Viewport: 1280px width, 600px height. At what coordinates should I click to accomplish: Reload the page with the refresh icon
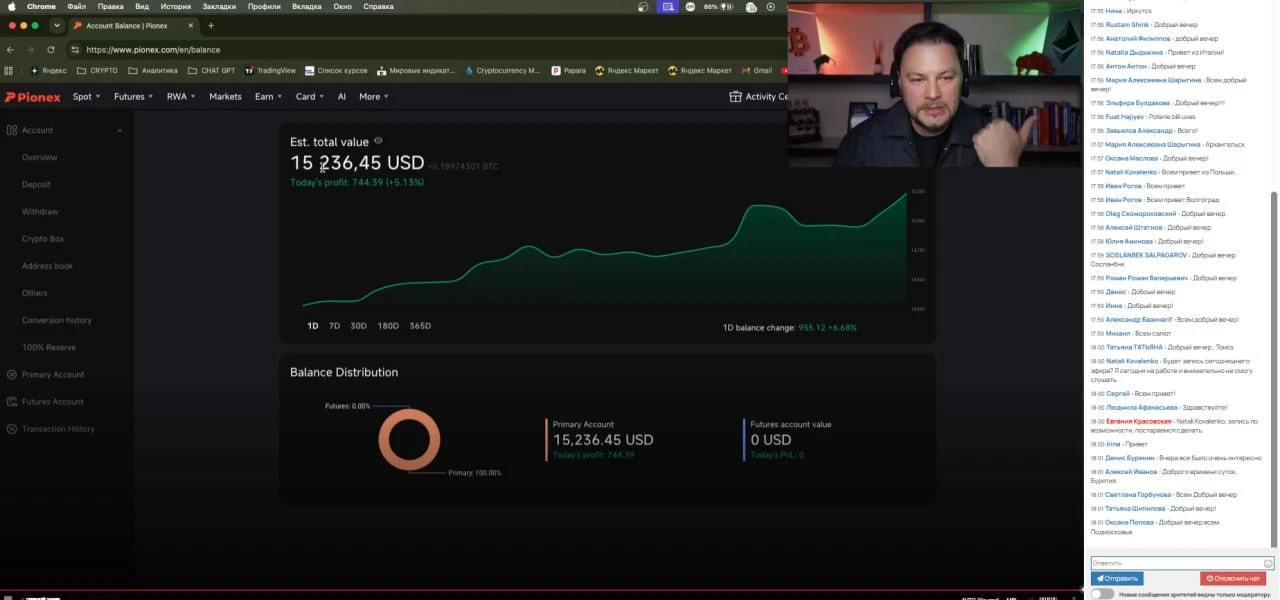[51, 49]
